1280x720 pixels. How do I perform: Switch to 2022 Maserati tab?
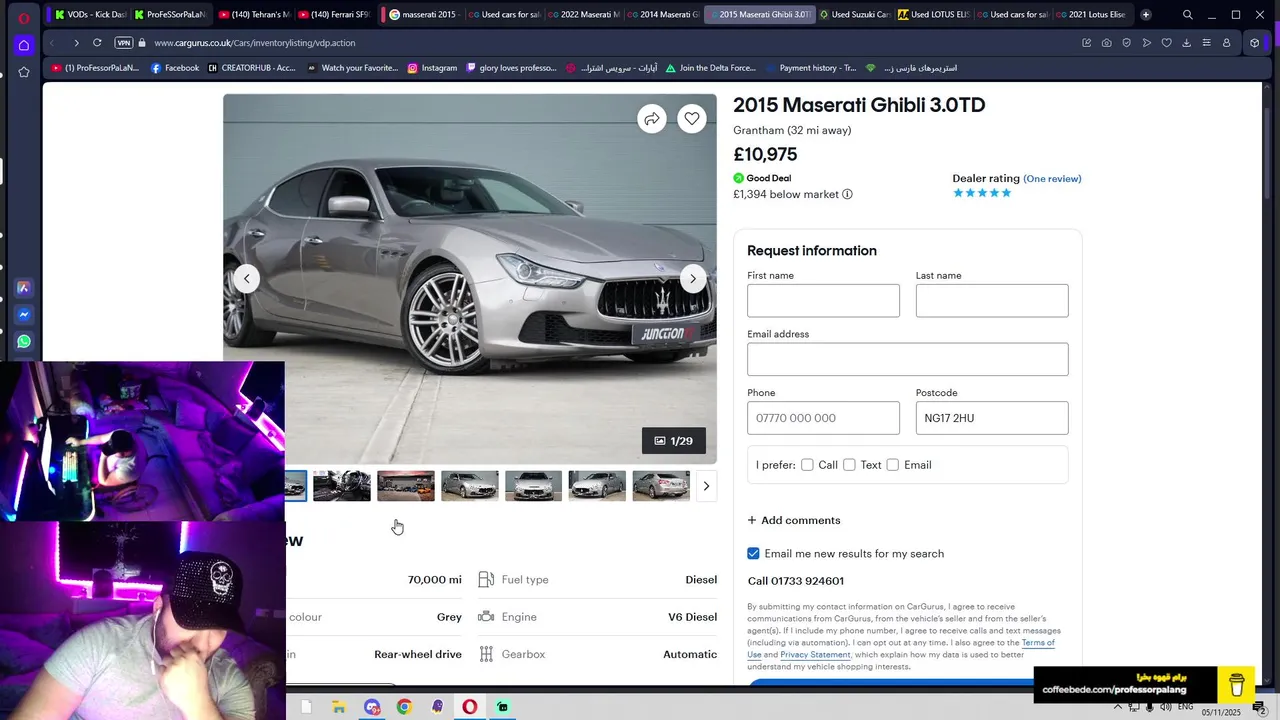click(x=583, y=15)
